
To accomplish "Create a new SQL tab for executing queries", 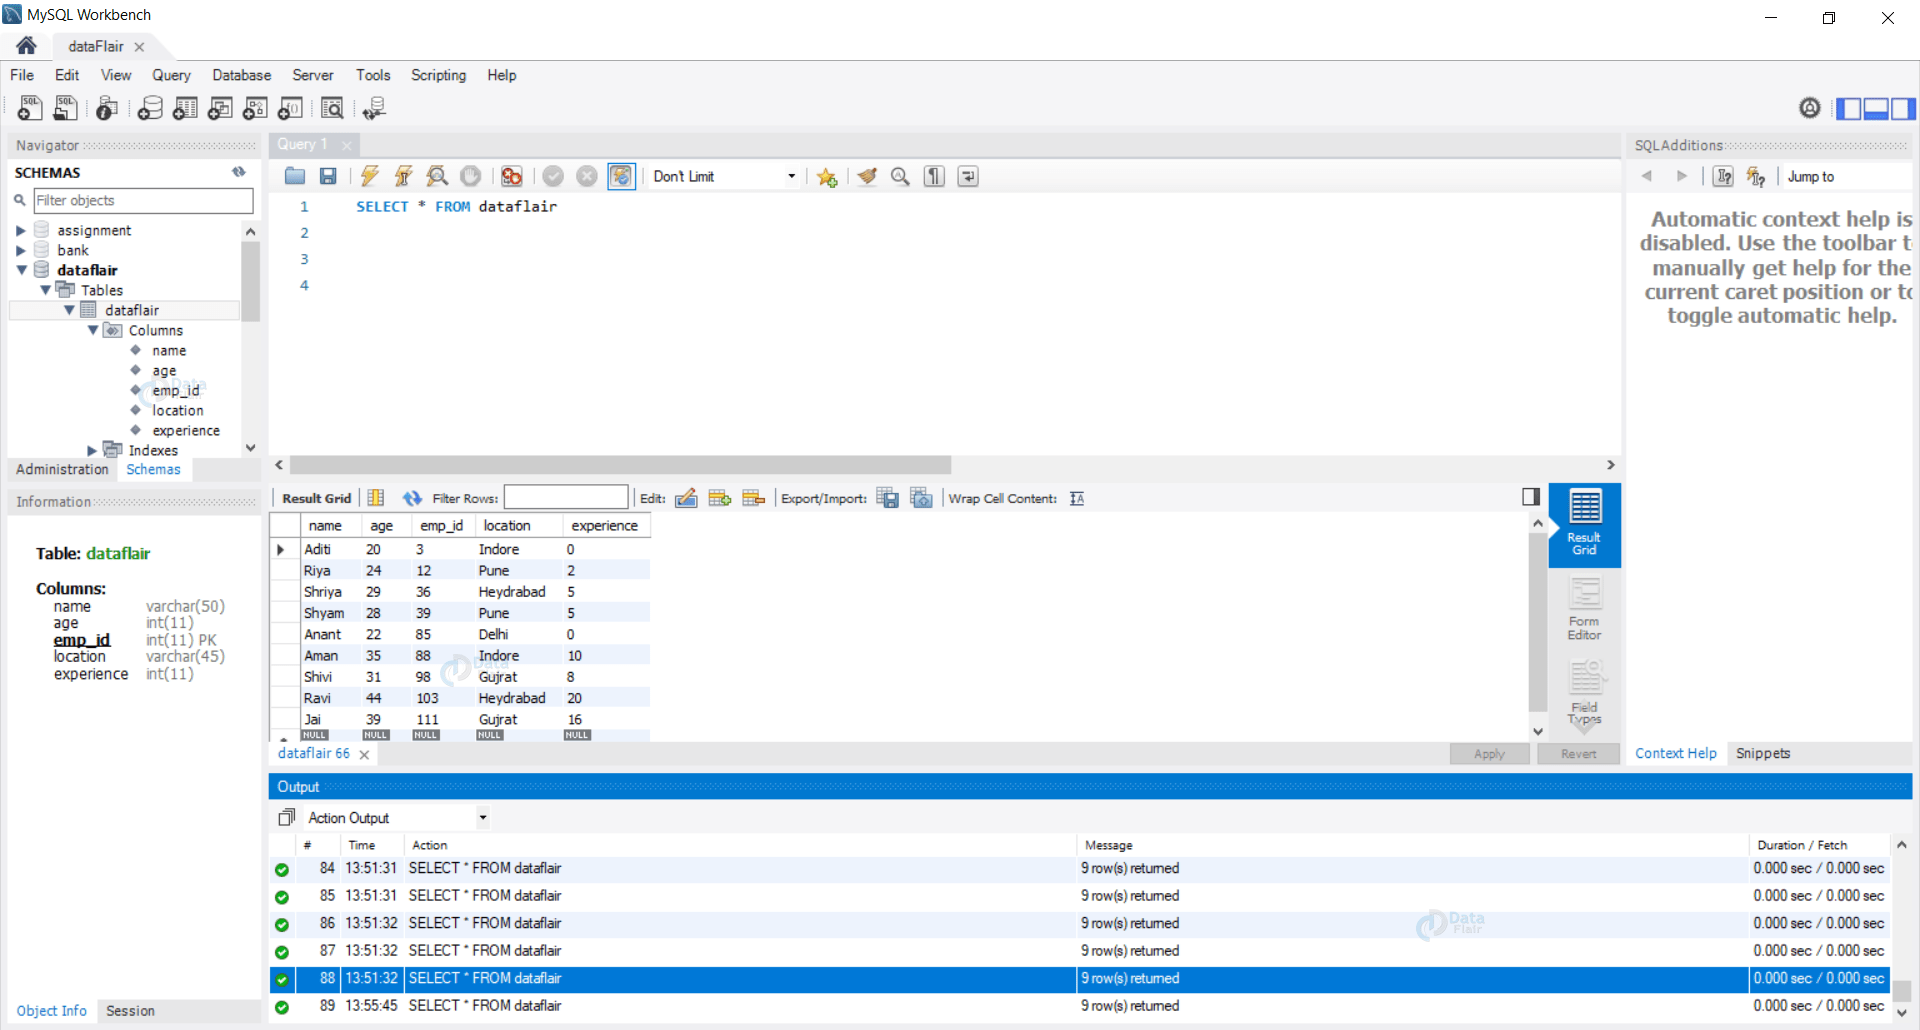I will click(x=29, y=108).
